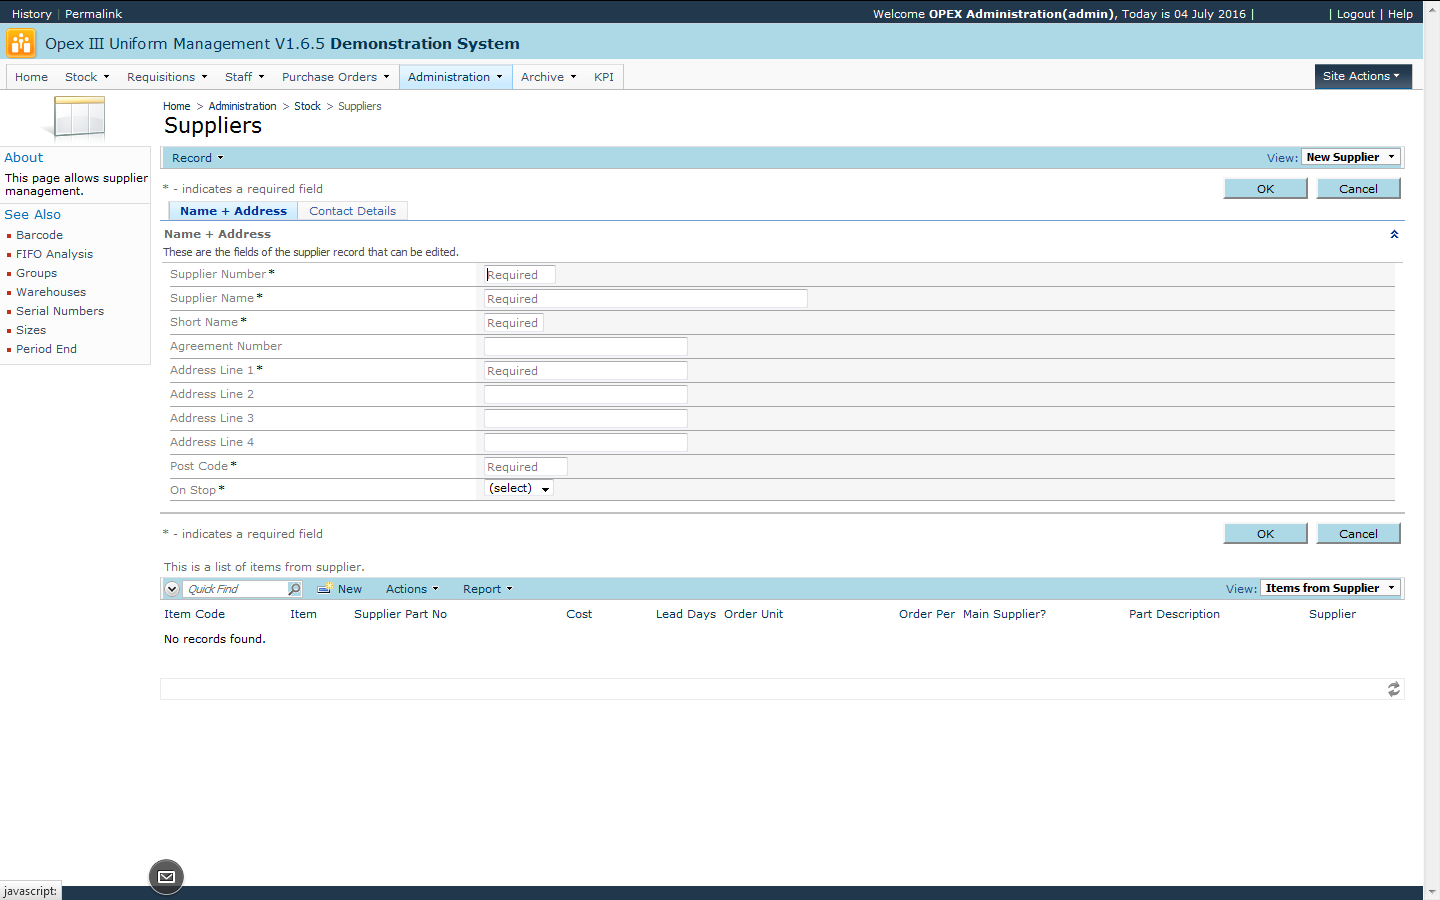Open the Sizes sidebar link

30,330
